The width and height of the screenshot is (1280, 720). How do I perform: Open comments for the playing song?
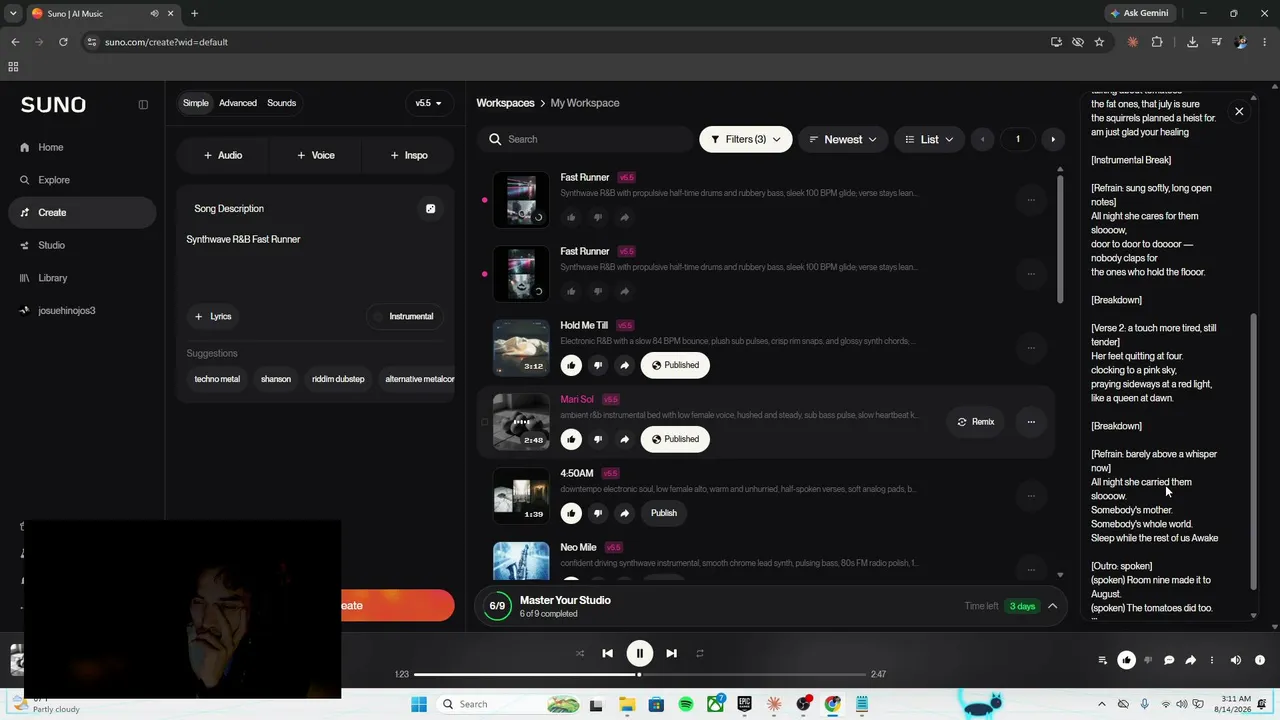click(1169, 660)
